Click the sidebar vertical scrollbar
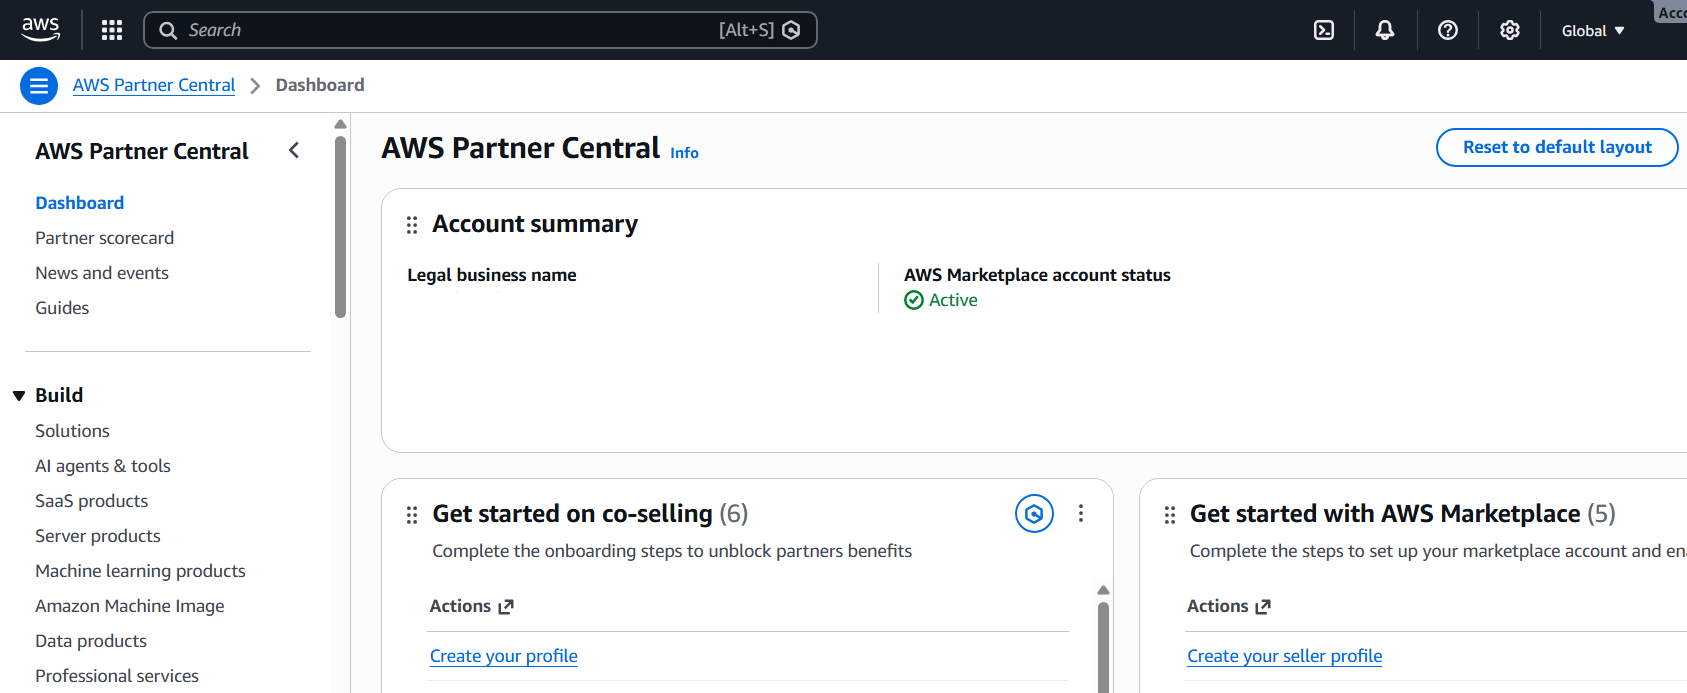The height and width of the screenshot is (693, 1687). [x=341, y=230]
